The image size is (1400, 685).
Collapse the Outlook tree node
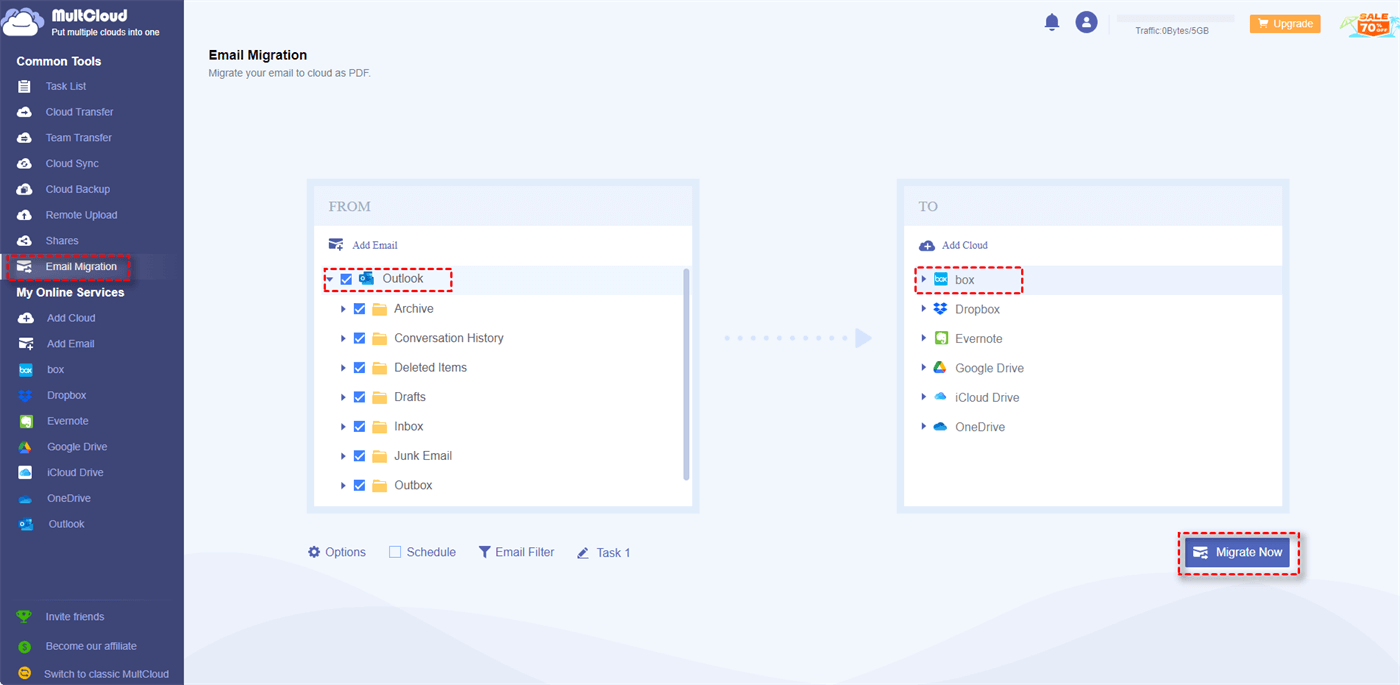330,280
